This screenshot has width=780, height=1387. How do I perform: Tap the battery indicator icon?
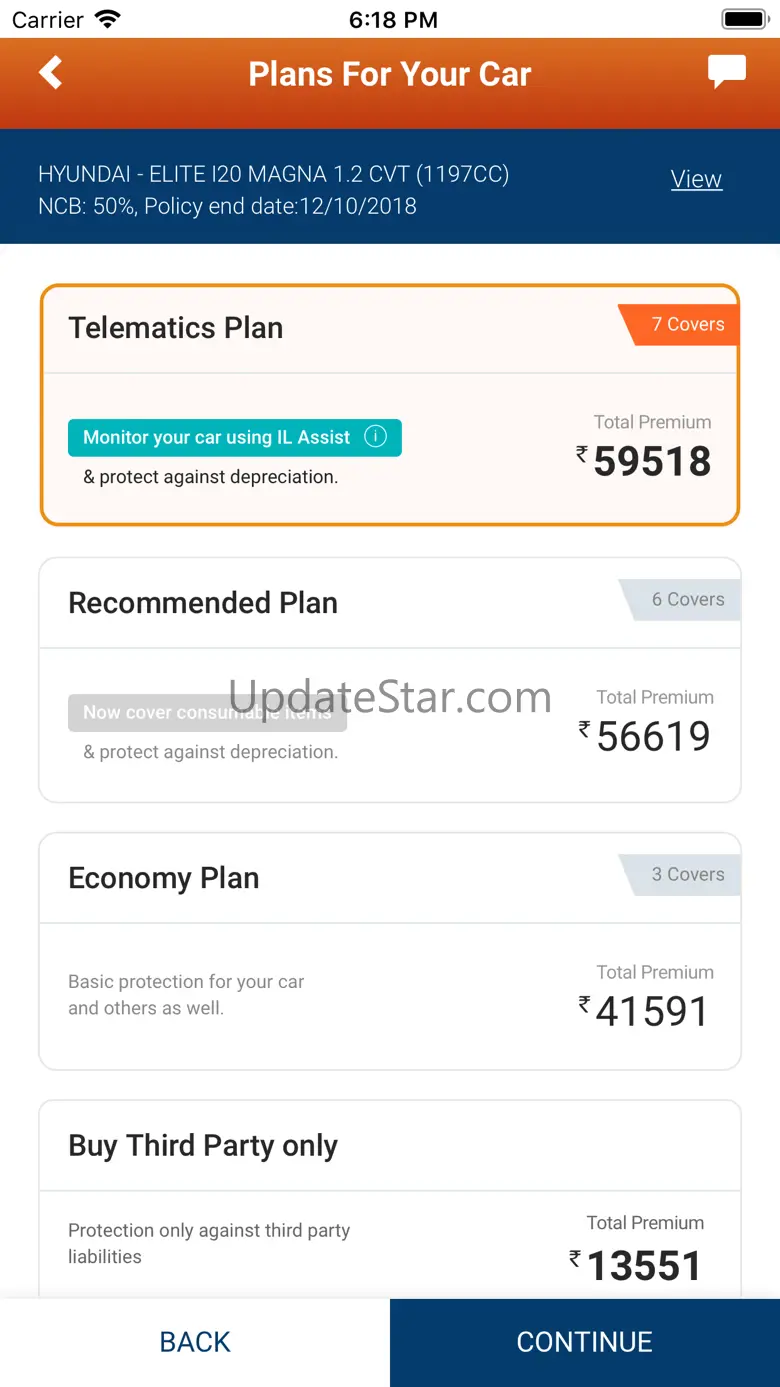tap(743, 19)
